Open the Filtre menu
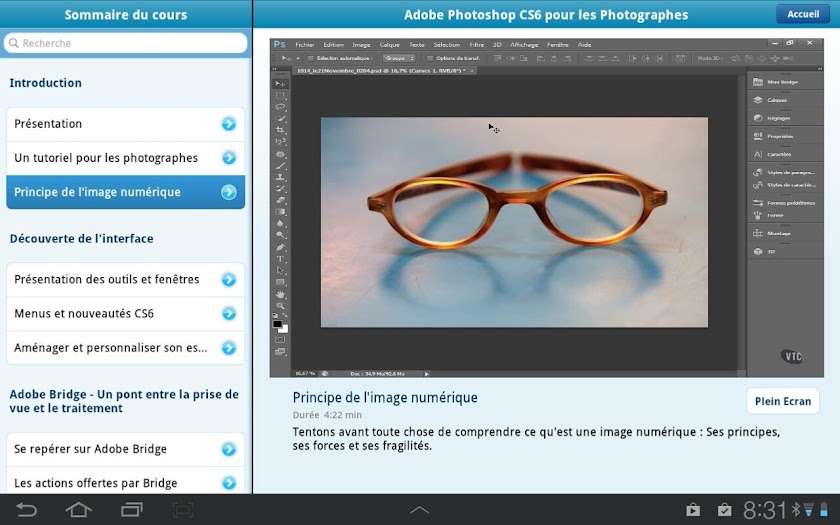Screen dimensions: 840x525 (476, 45)
